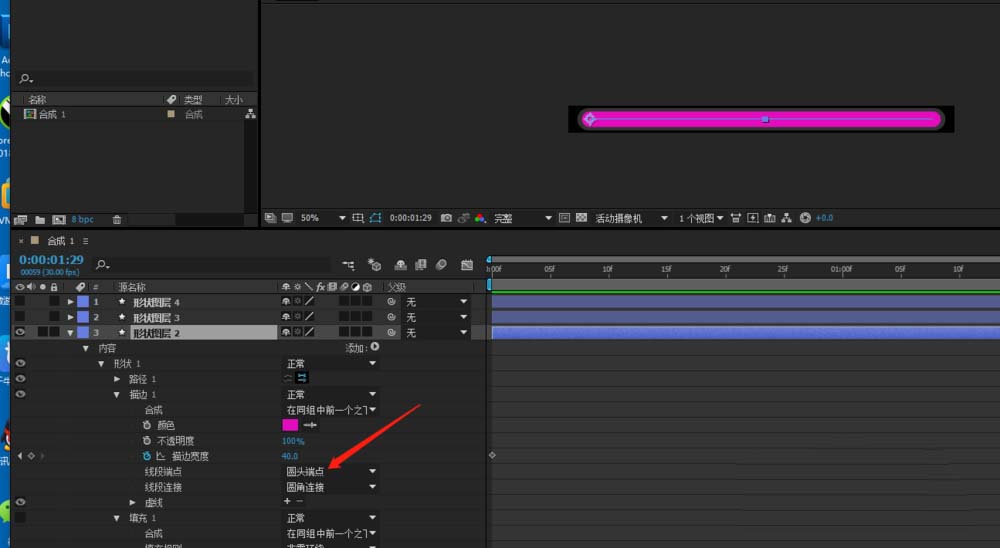Select the 合成 1 timeline tab
Image resolution: width=1000 pixels, height=548 pixels.
[x=62, y=241]
